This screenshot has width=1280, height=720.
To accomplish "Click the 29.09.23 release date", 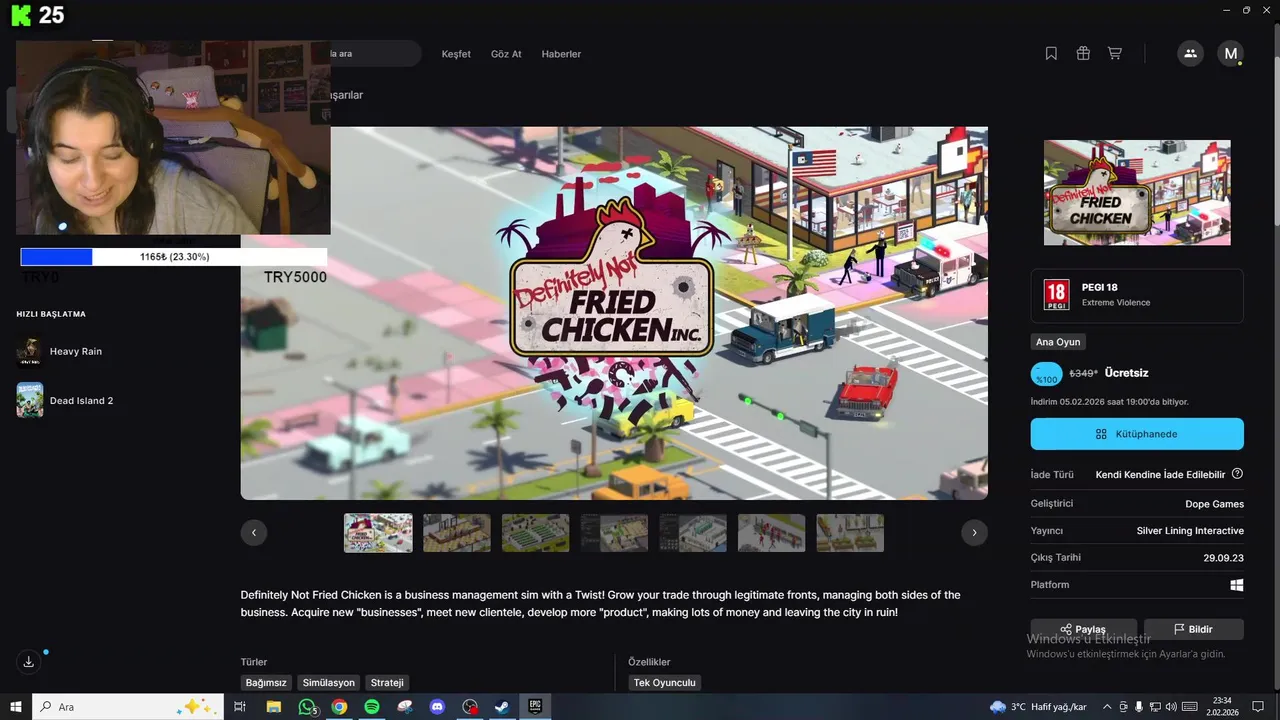I will coord(1224,558).
